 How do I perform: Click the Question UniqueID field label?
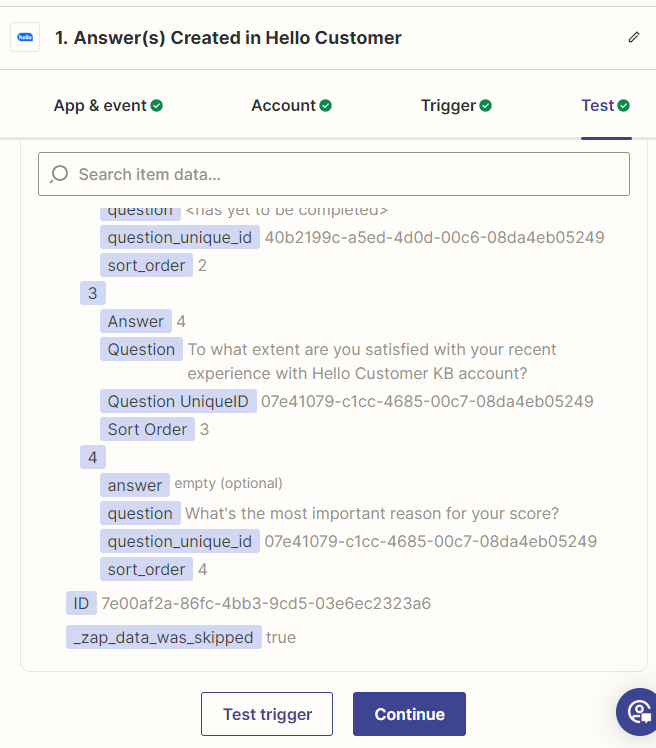(x=177, y=401)
